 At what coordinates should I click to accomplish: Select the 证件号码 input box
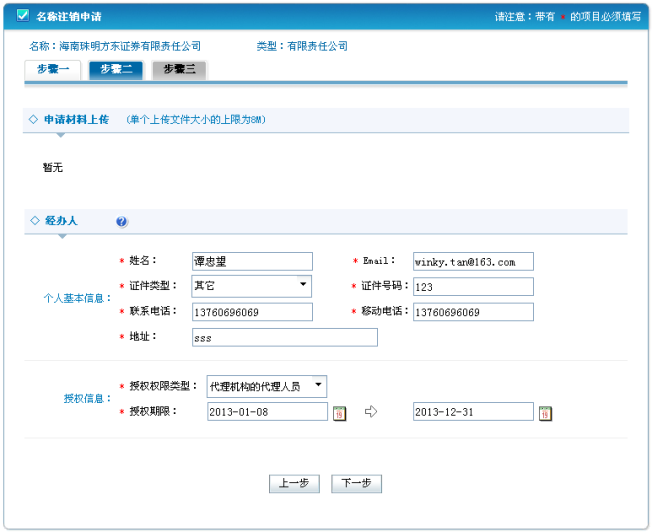pyautogui.click(x=472, y=287)
